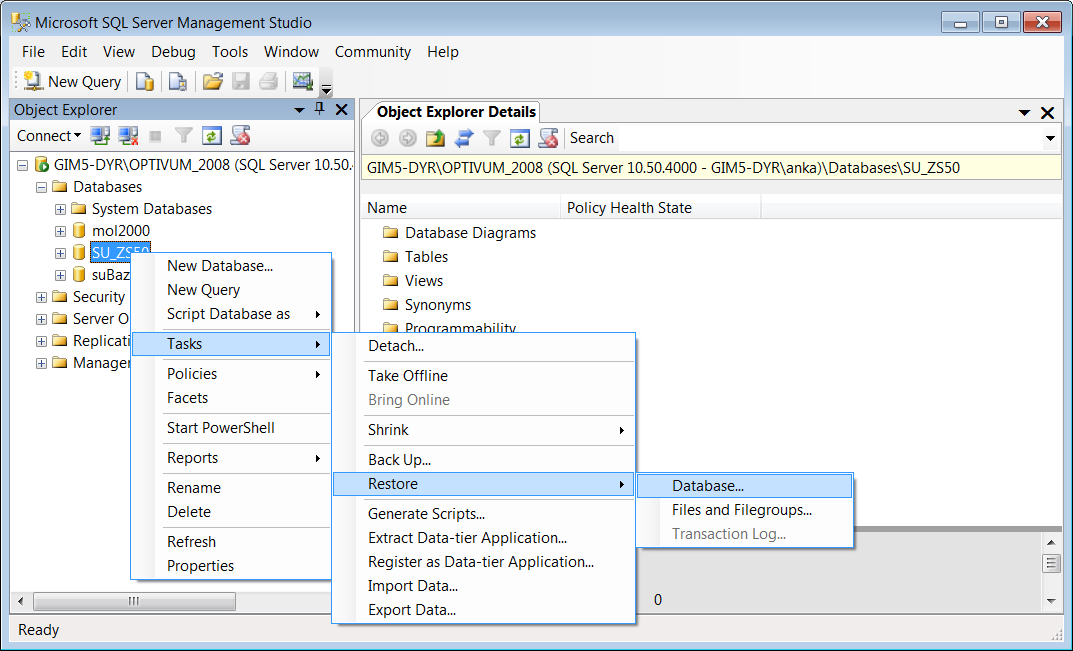Choose Generate Scripts... menu entry
The image size is (1073, 651).
(484, 513)
